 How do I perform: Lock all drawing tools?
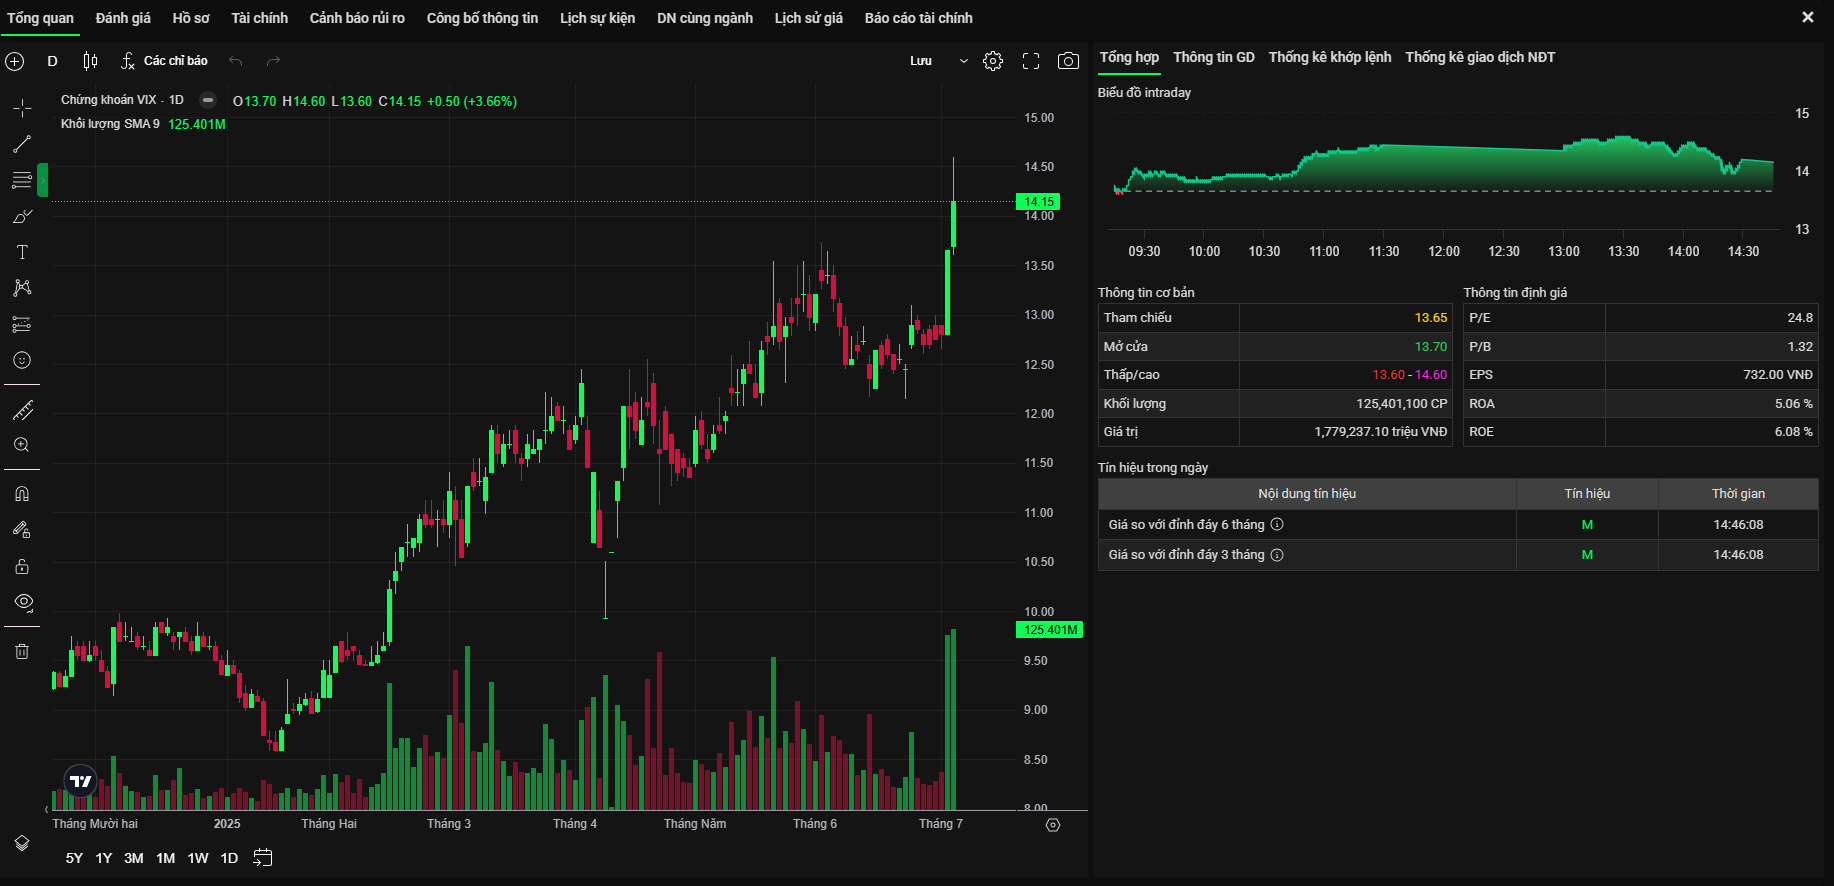pos(22,566)
